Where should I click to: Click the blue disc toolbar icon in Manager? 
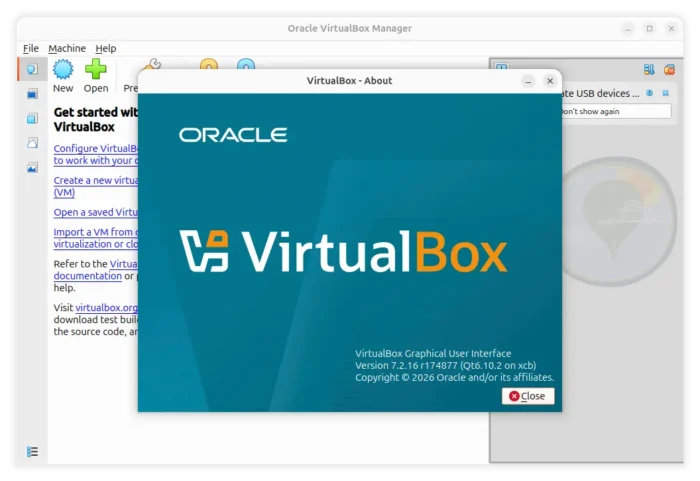[246, 64]
